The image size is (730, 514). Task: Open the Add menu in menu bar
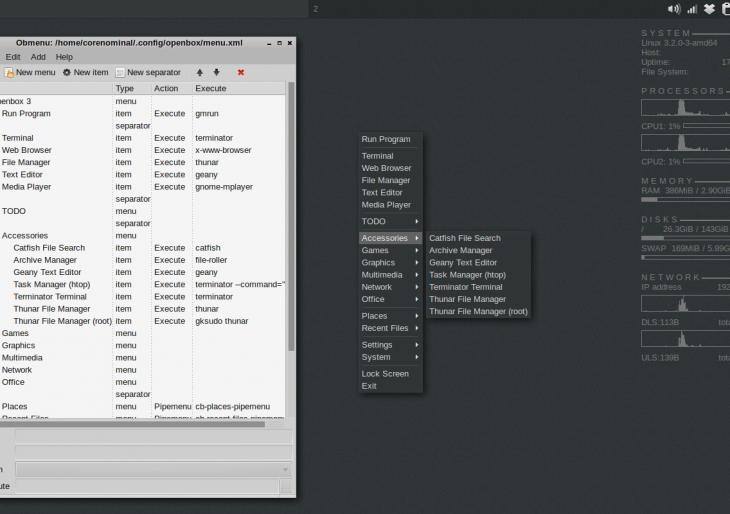[x=38, y=57]
